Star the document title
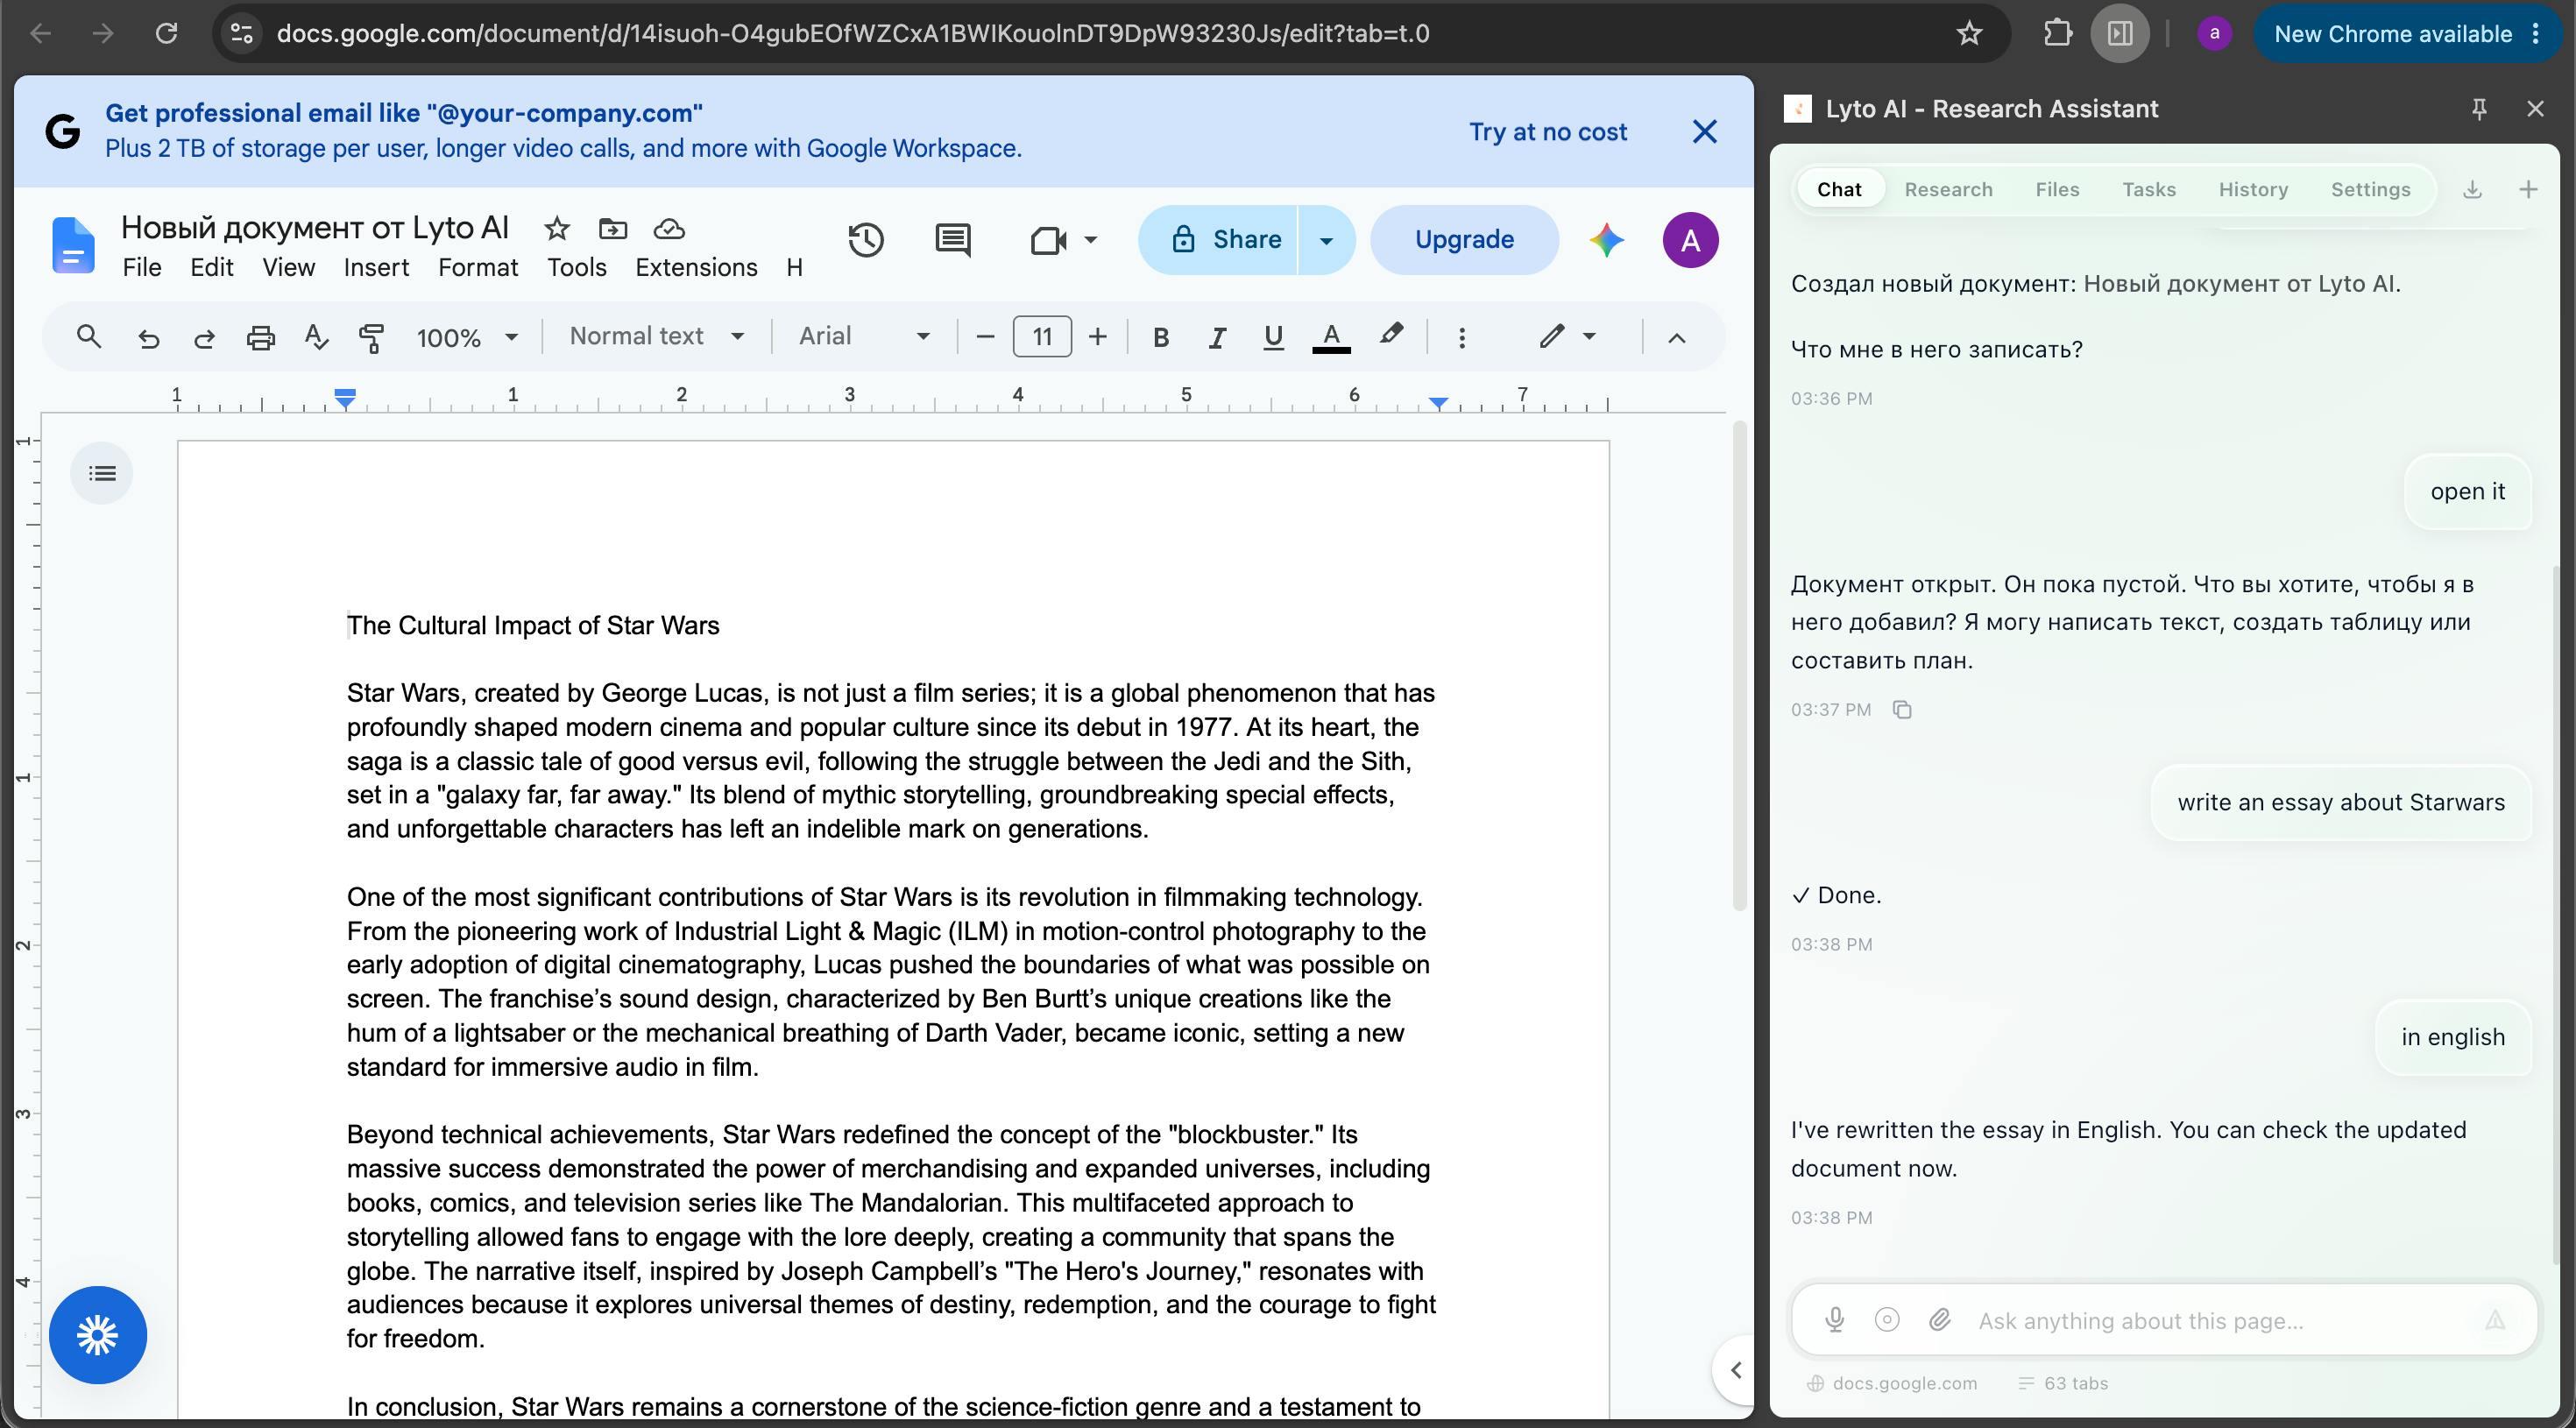 (x=557, y=229)
